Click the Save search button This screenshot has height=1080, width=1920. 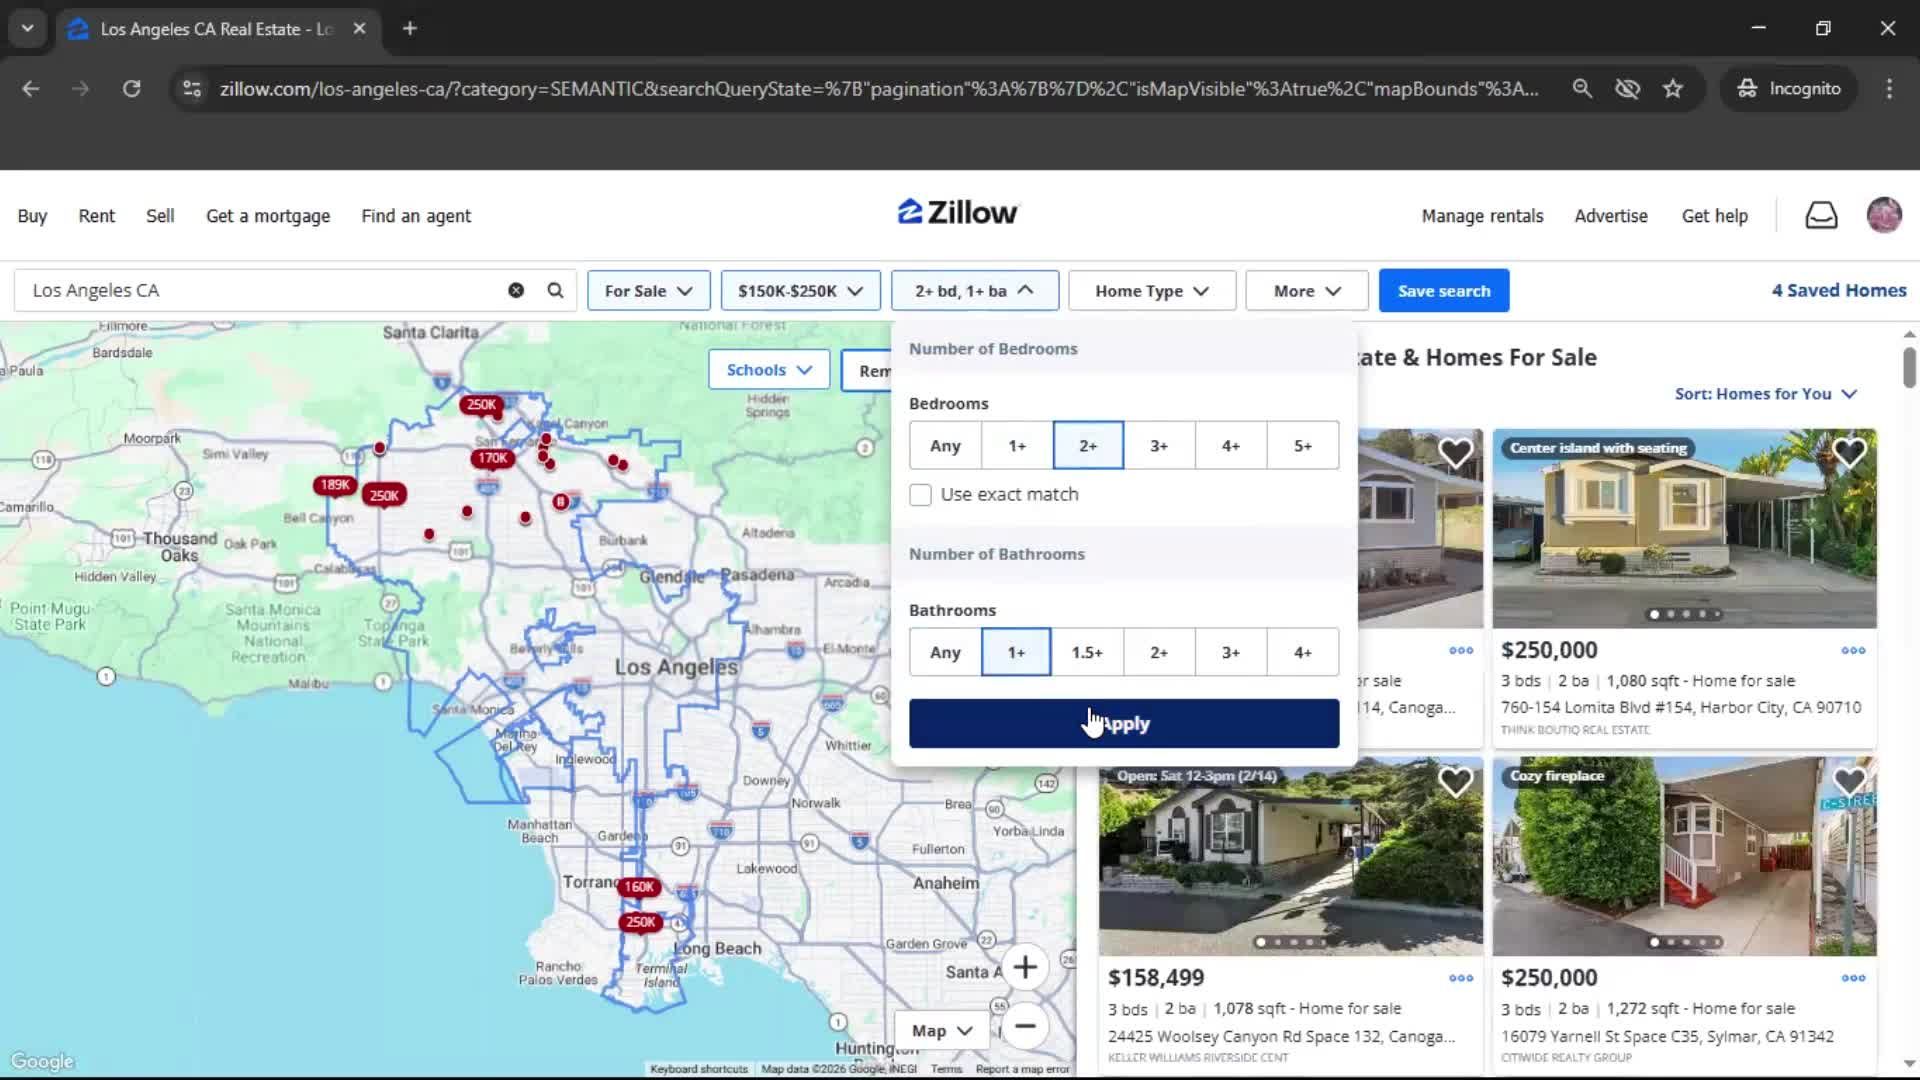[1444, 290]
